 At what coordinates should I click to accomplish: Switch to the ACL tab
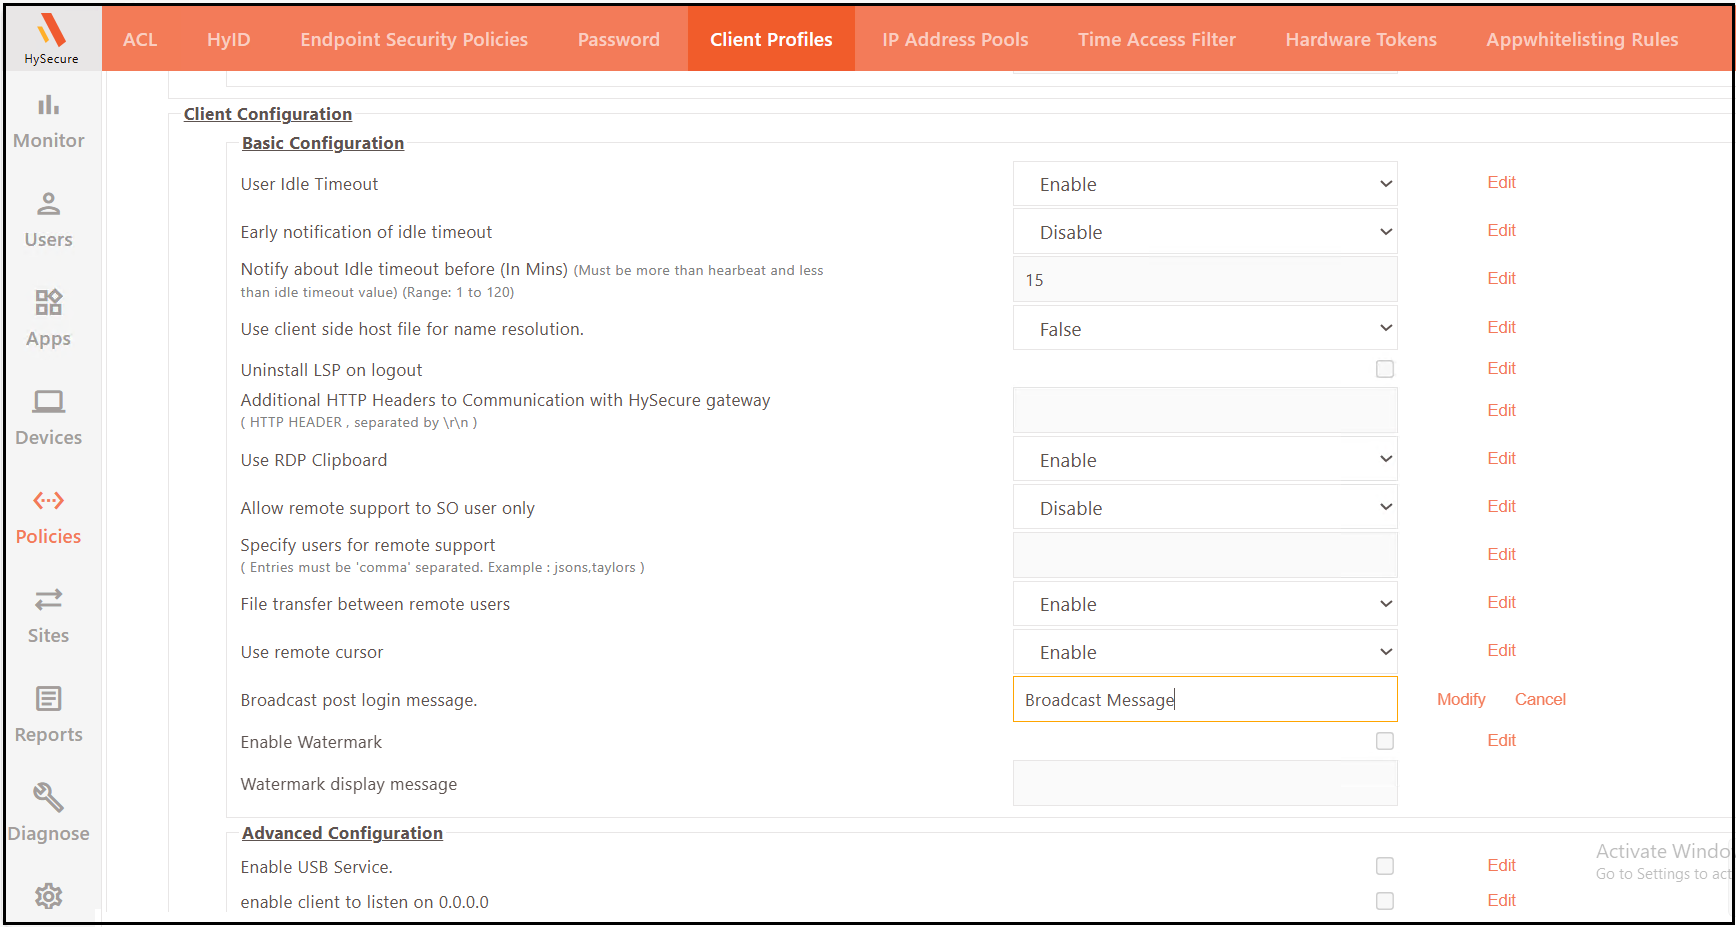coord(140,39)
